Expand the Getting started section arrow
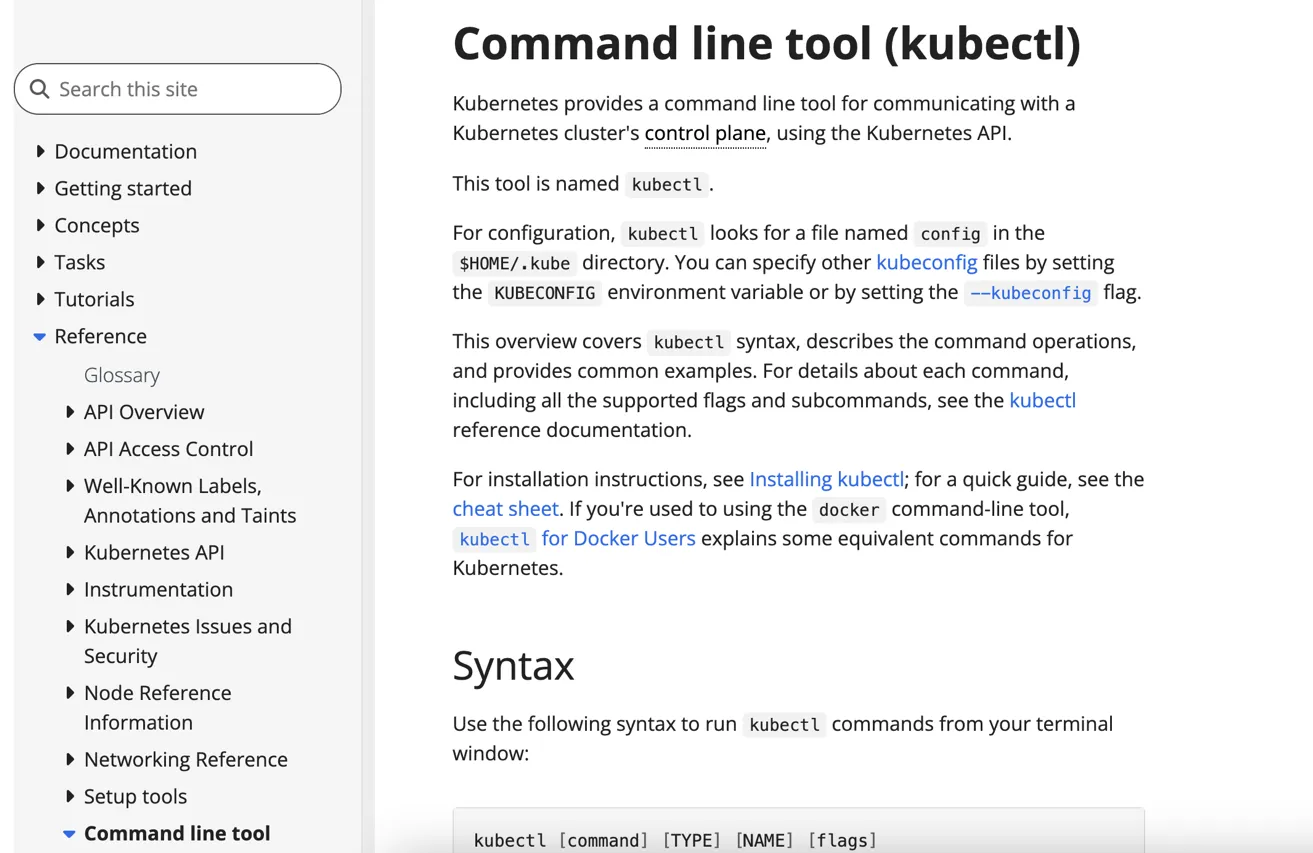Image resolution: width=1313 pixels, height=853 pixels. [40, 188]
